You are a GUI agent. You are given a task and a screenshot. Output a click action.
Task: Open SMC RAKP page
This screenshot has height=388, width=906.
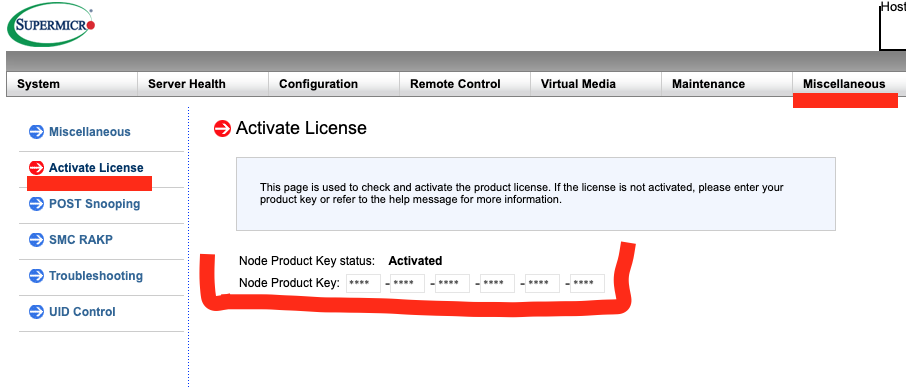pyautogui.click(x=81, y=240)
